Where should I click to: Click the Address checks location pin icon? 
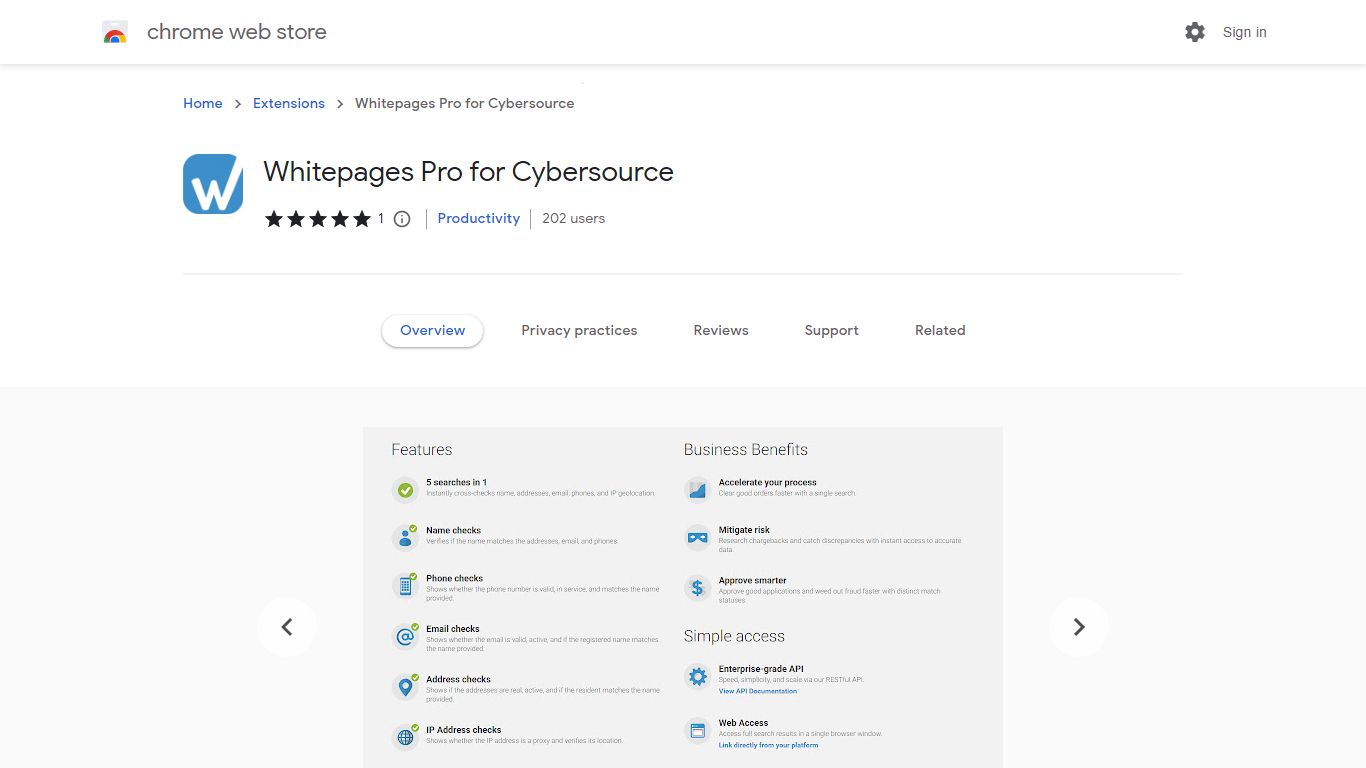[405, 687]
